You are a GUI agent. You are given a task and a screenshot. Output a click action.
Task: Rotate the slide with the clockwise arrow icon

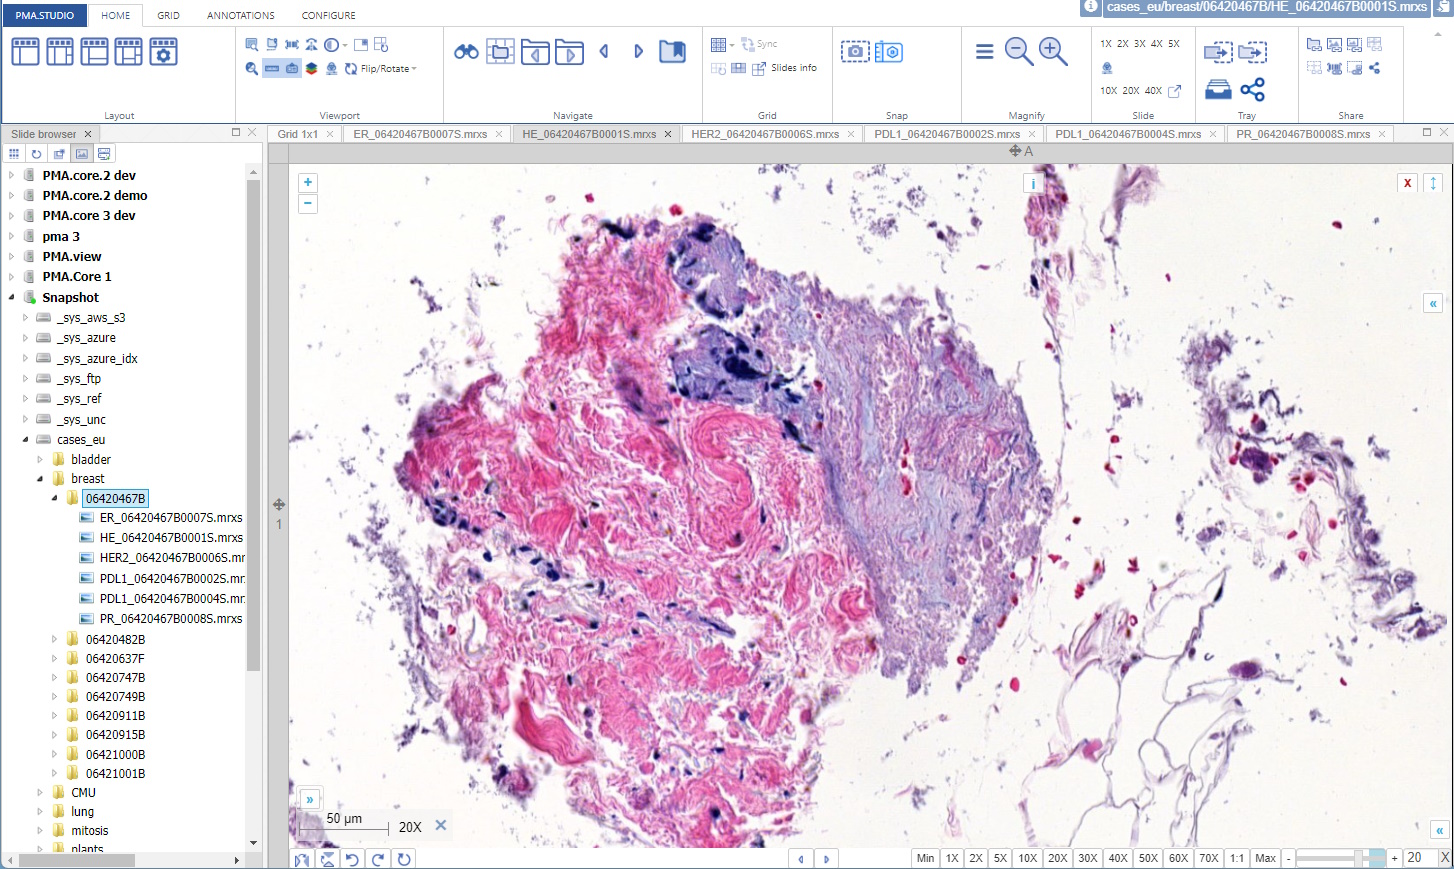coord(377,859)
